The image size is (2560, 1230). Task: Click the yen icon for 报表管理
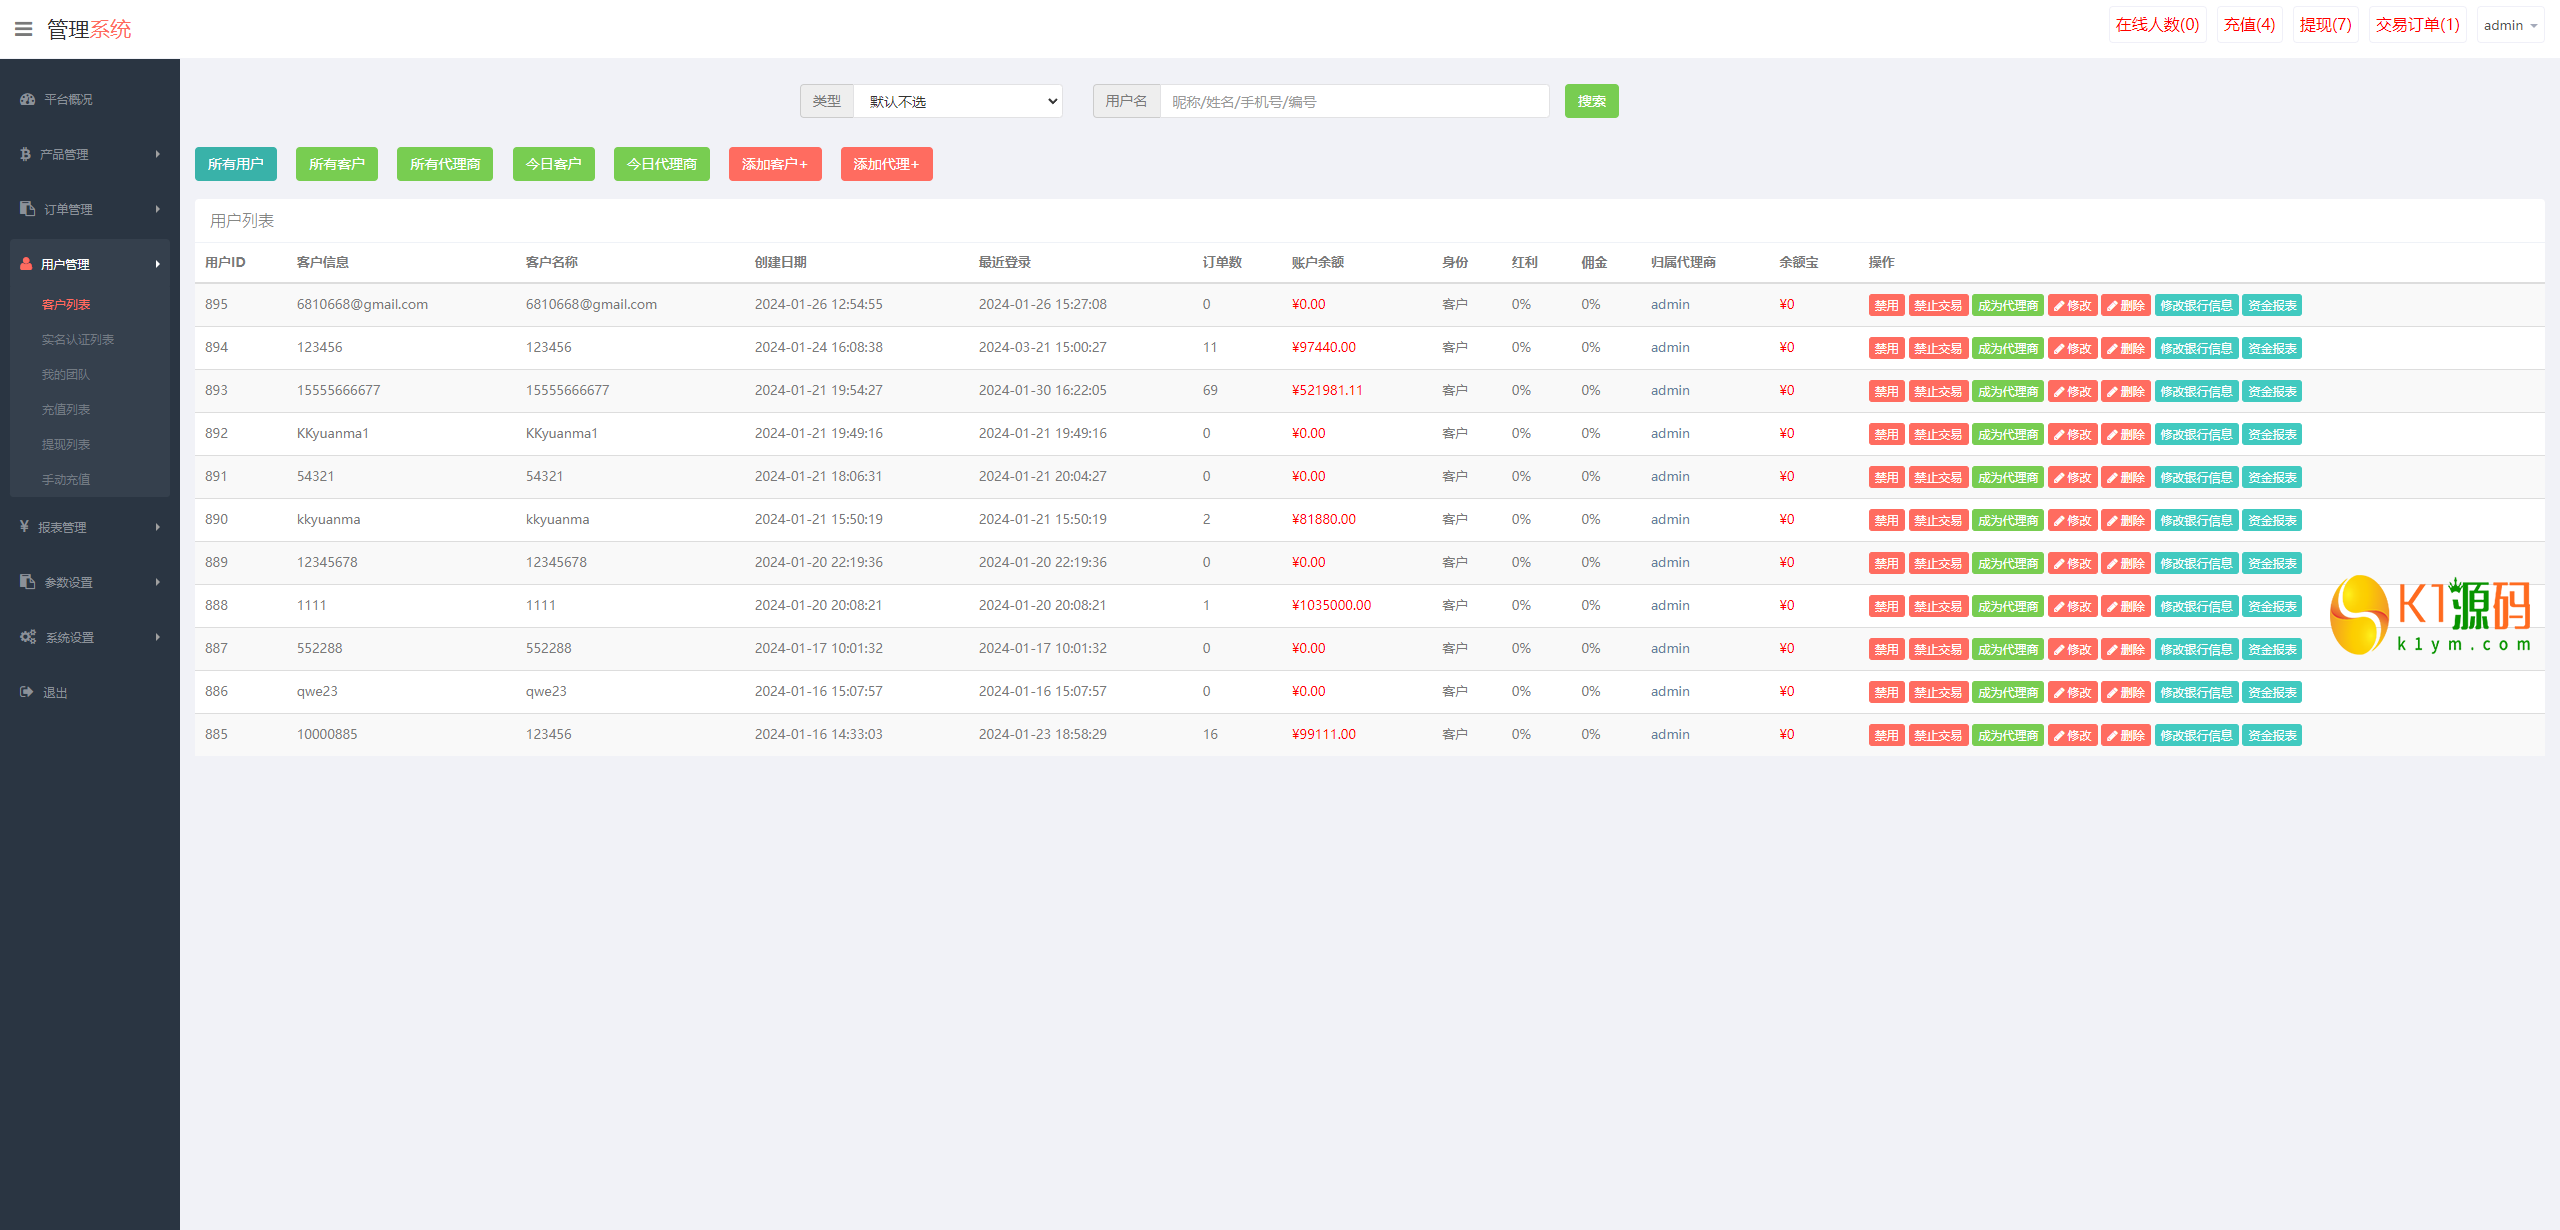(24, 526)
